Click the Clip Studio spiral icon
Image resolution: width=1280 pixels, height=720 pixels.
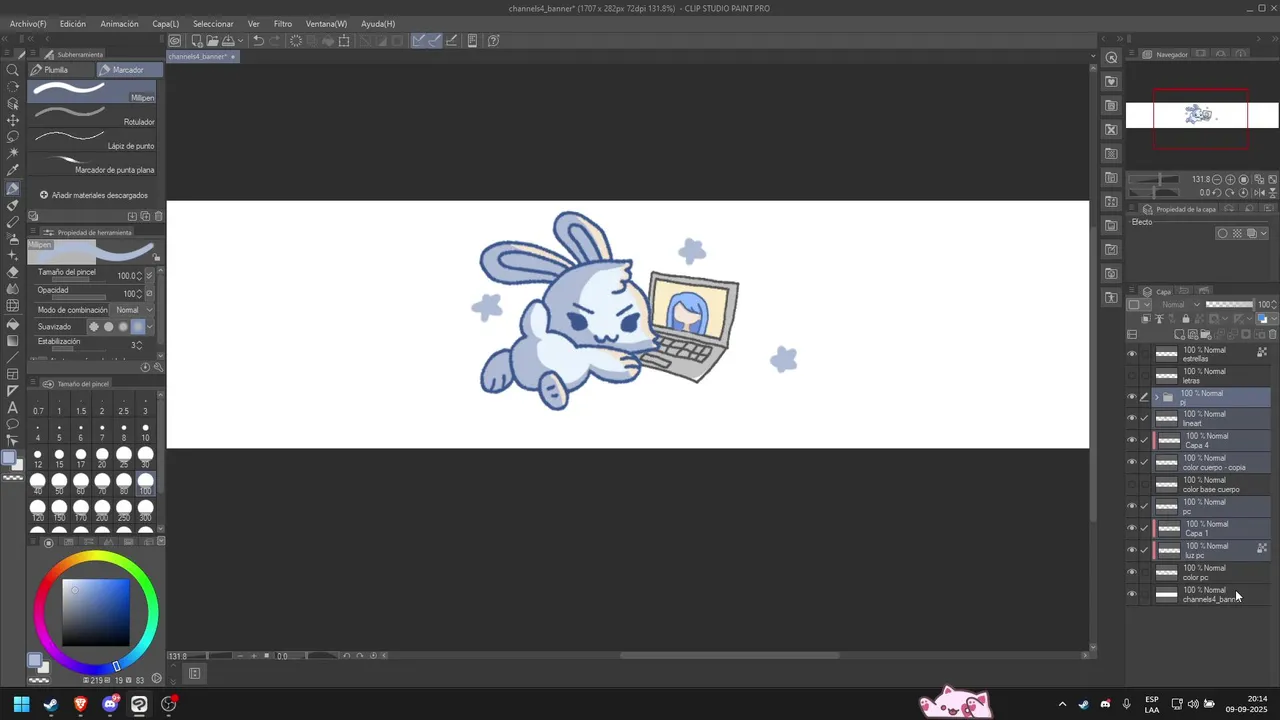tap(175, 41)
